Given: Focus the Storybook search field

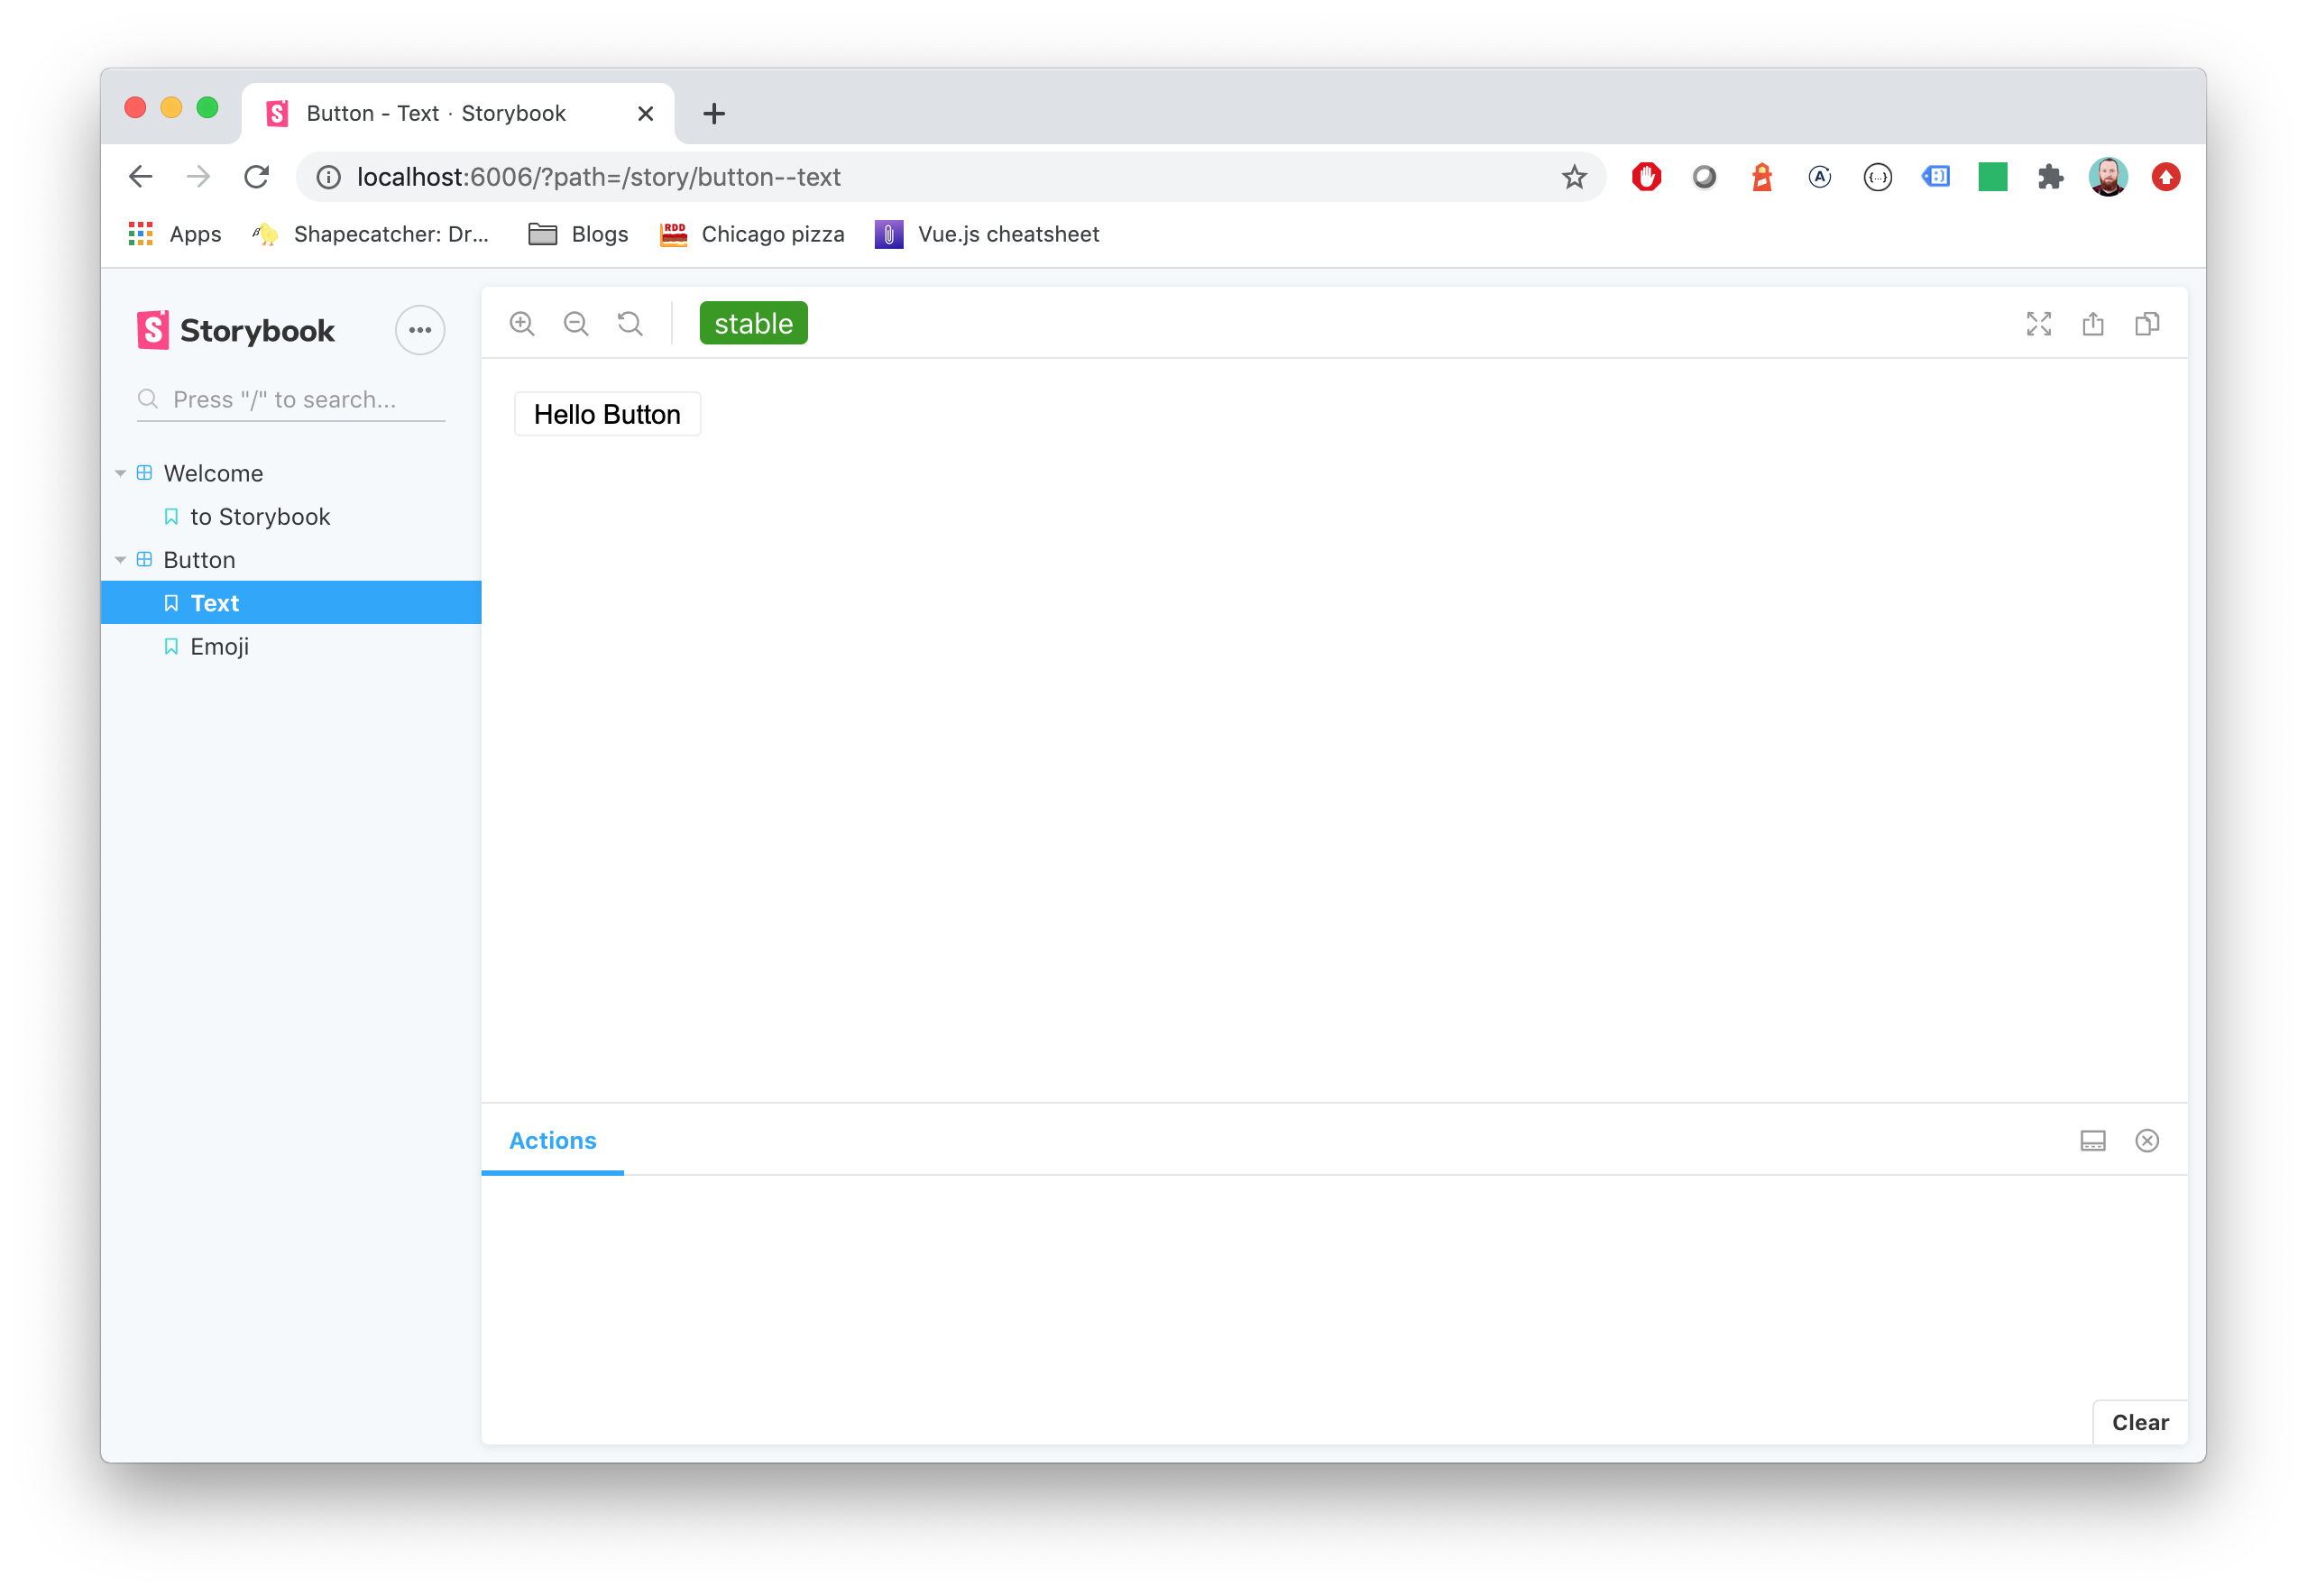Looking at the screenshot, I should coord(300,400).
